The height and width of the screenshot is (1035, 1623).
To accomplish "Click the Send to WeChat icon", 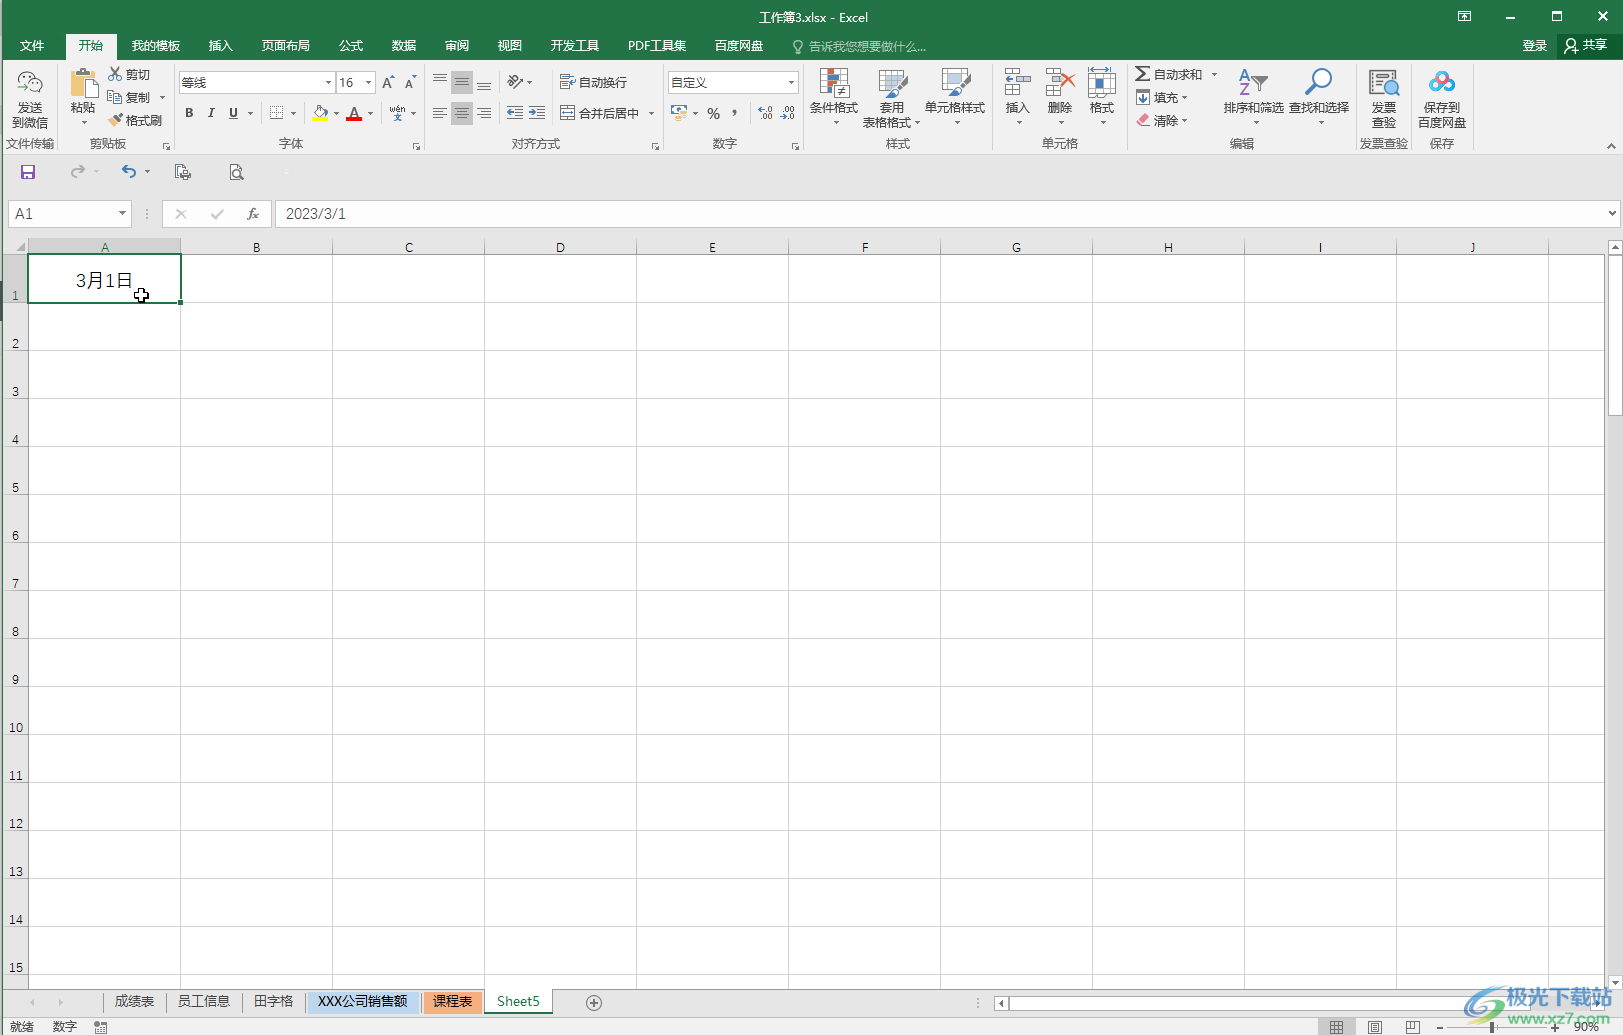I will pyautogui.click(x=30, y=84).
